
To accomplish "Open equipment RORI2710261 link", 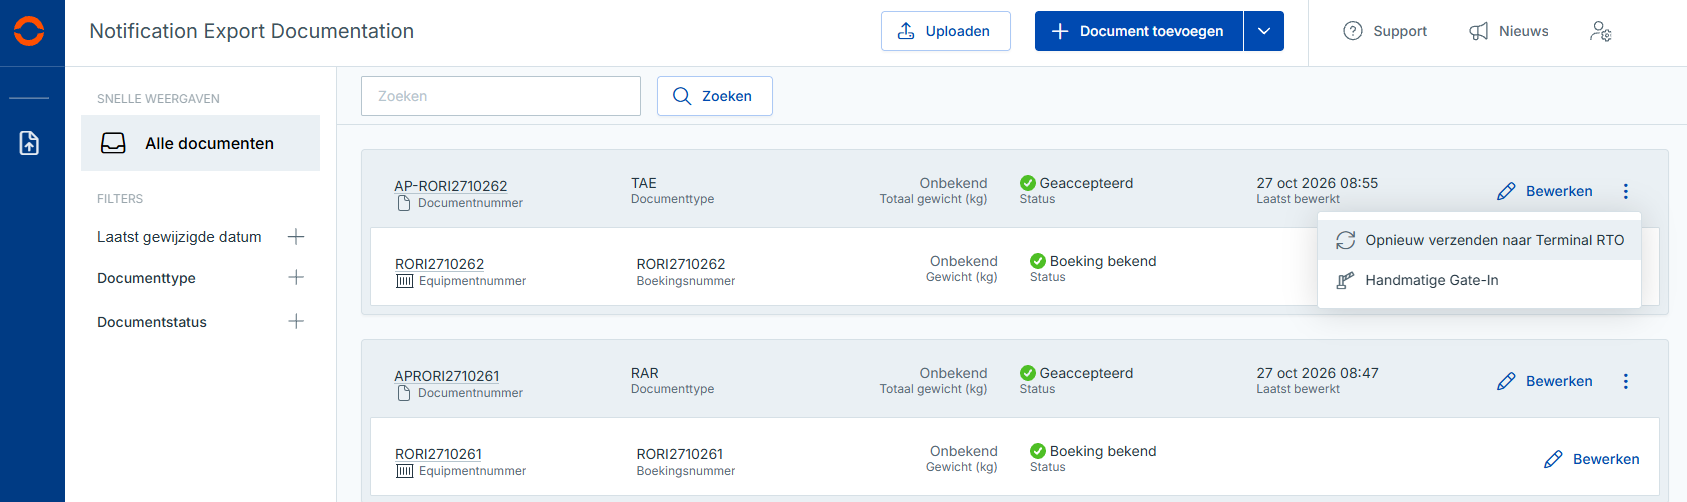I will pos(438,454).
